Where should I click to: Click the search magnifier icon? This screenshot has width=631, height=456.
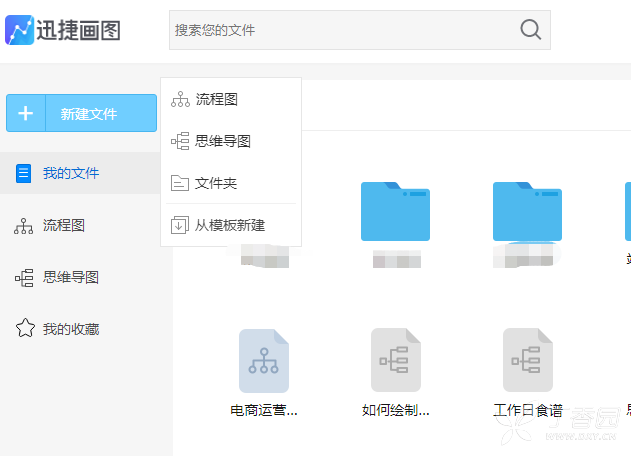click(530, 30)
